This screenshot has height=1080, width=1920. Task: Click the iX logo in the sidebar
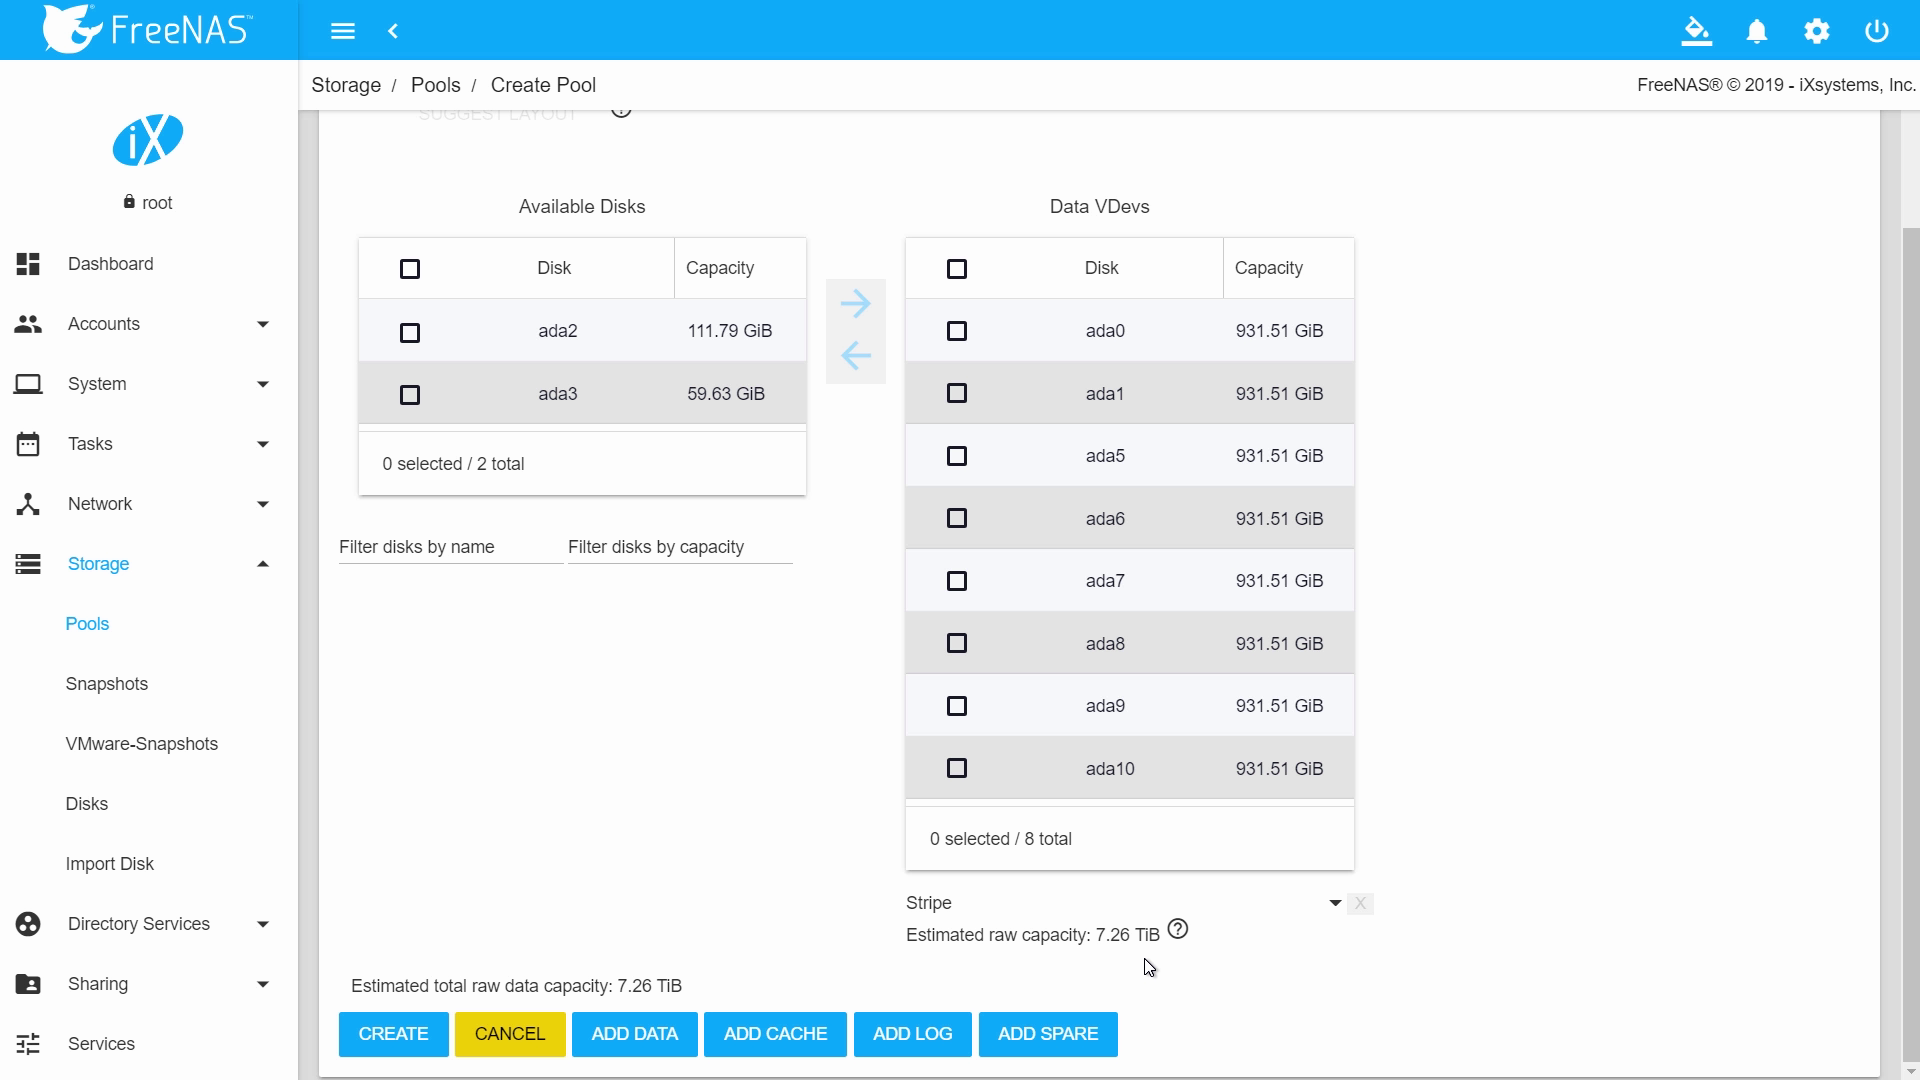(x=148, y=140)
